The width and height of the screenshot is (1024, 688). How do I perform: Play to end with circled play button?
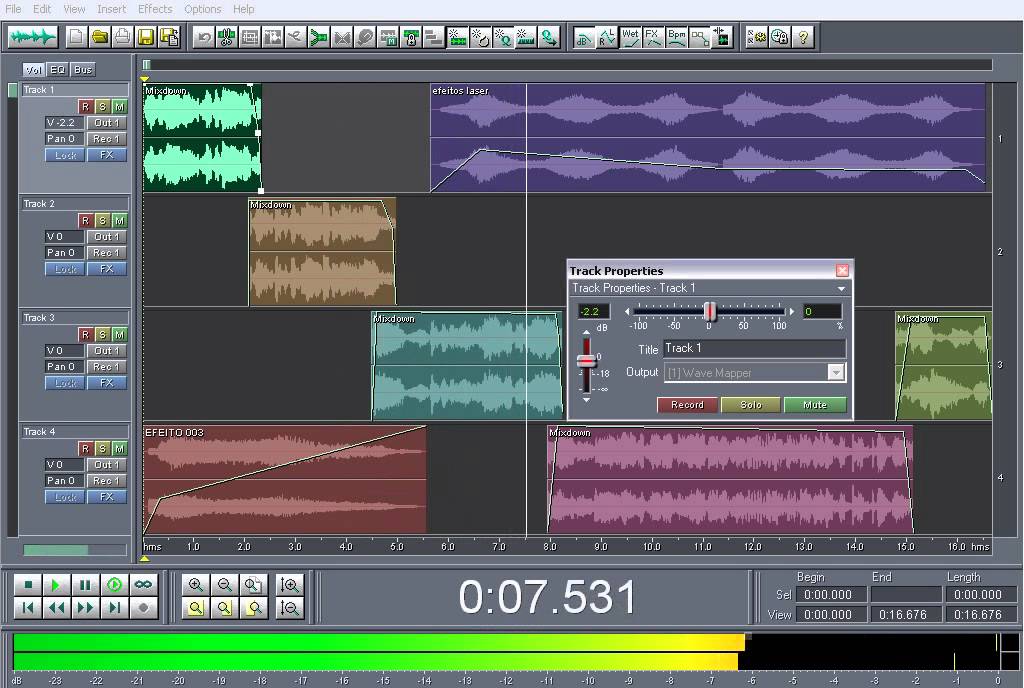(114, 585)
